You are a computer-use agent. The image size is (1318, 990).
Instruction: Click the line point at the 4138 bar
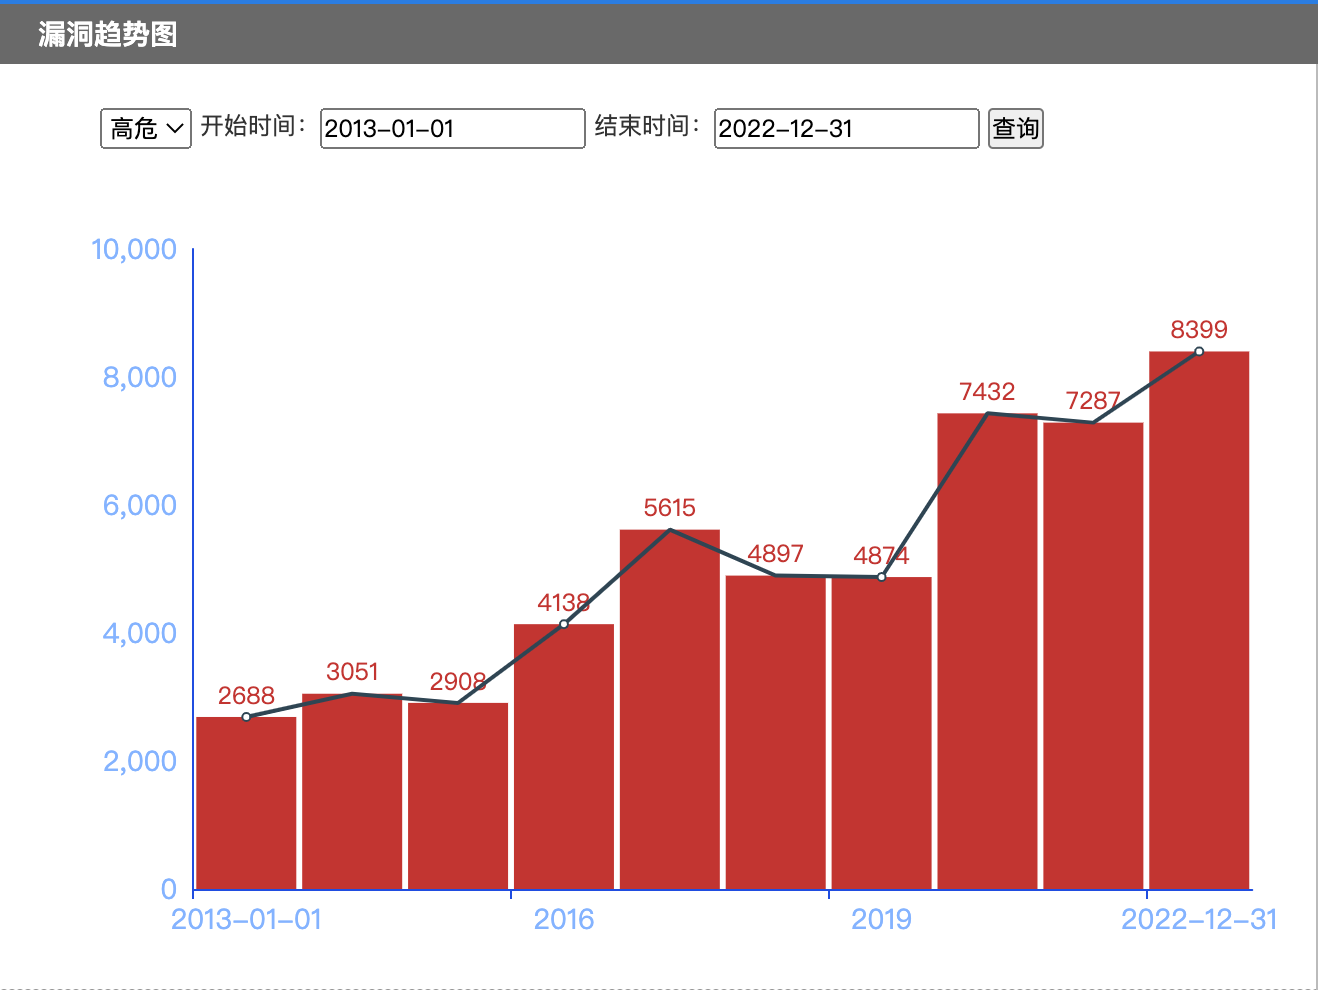(x=564, y=624)
